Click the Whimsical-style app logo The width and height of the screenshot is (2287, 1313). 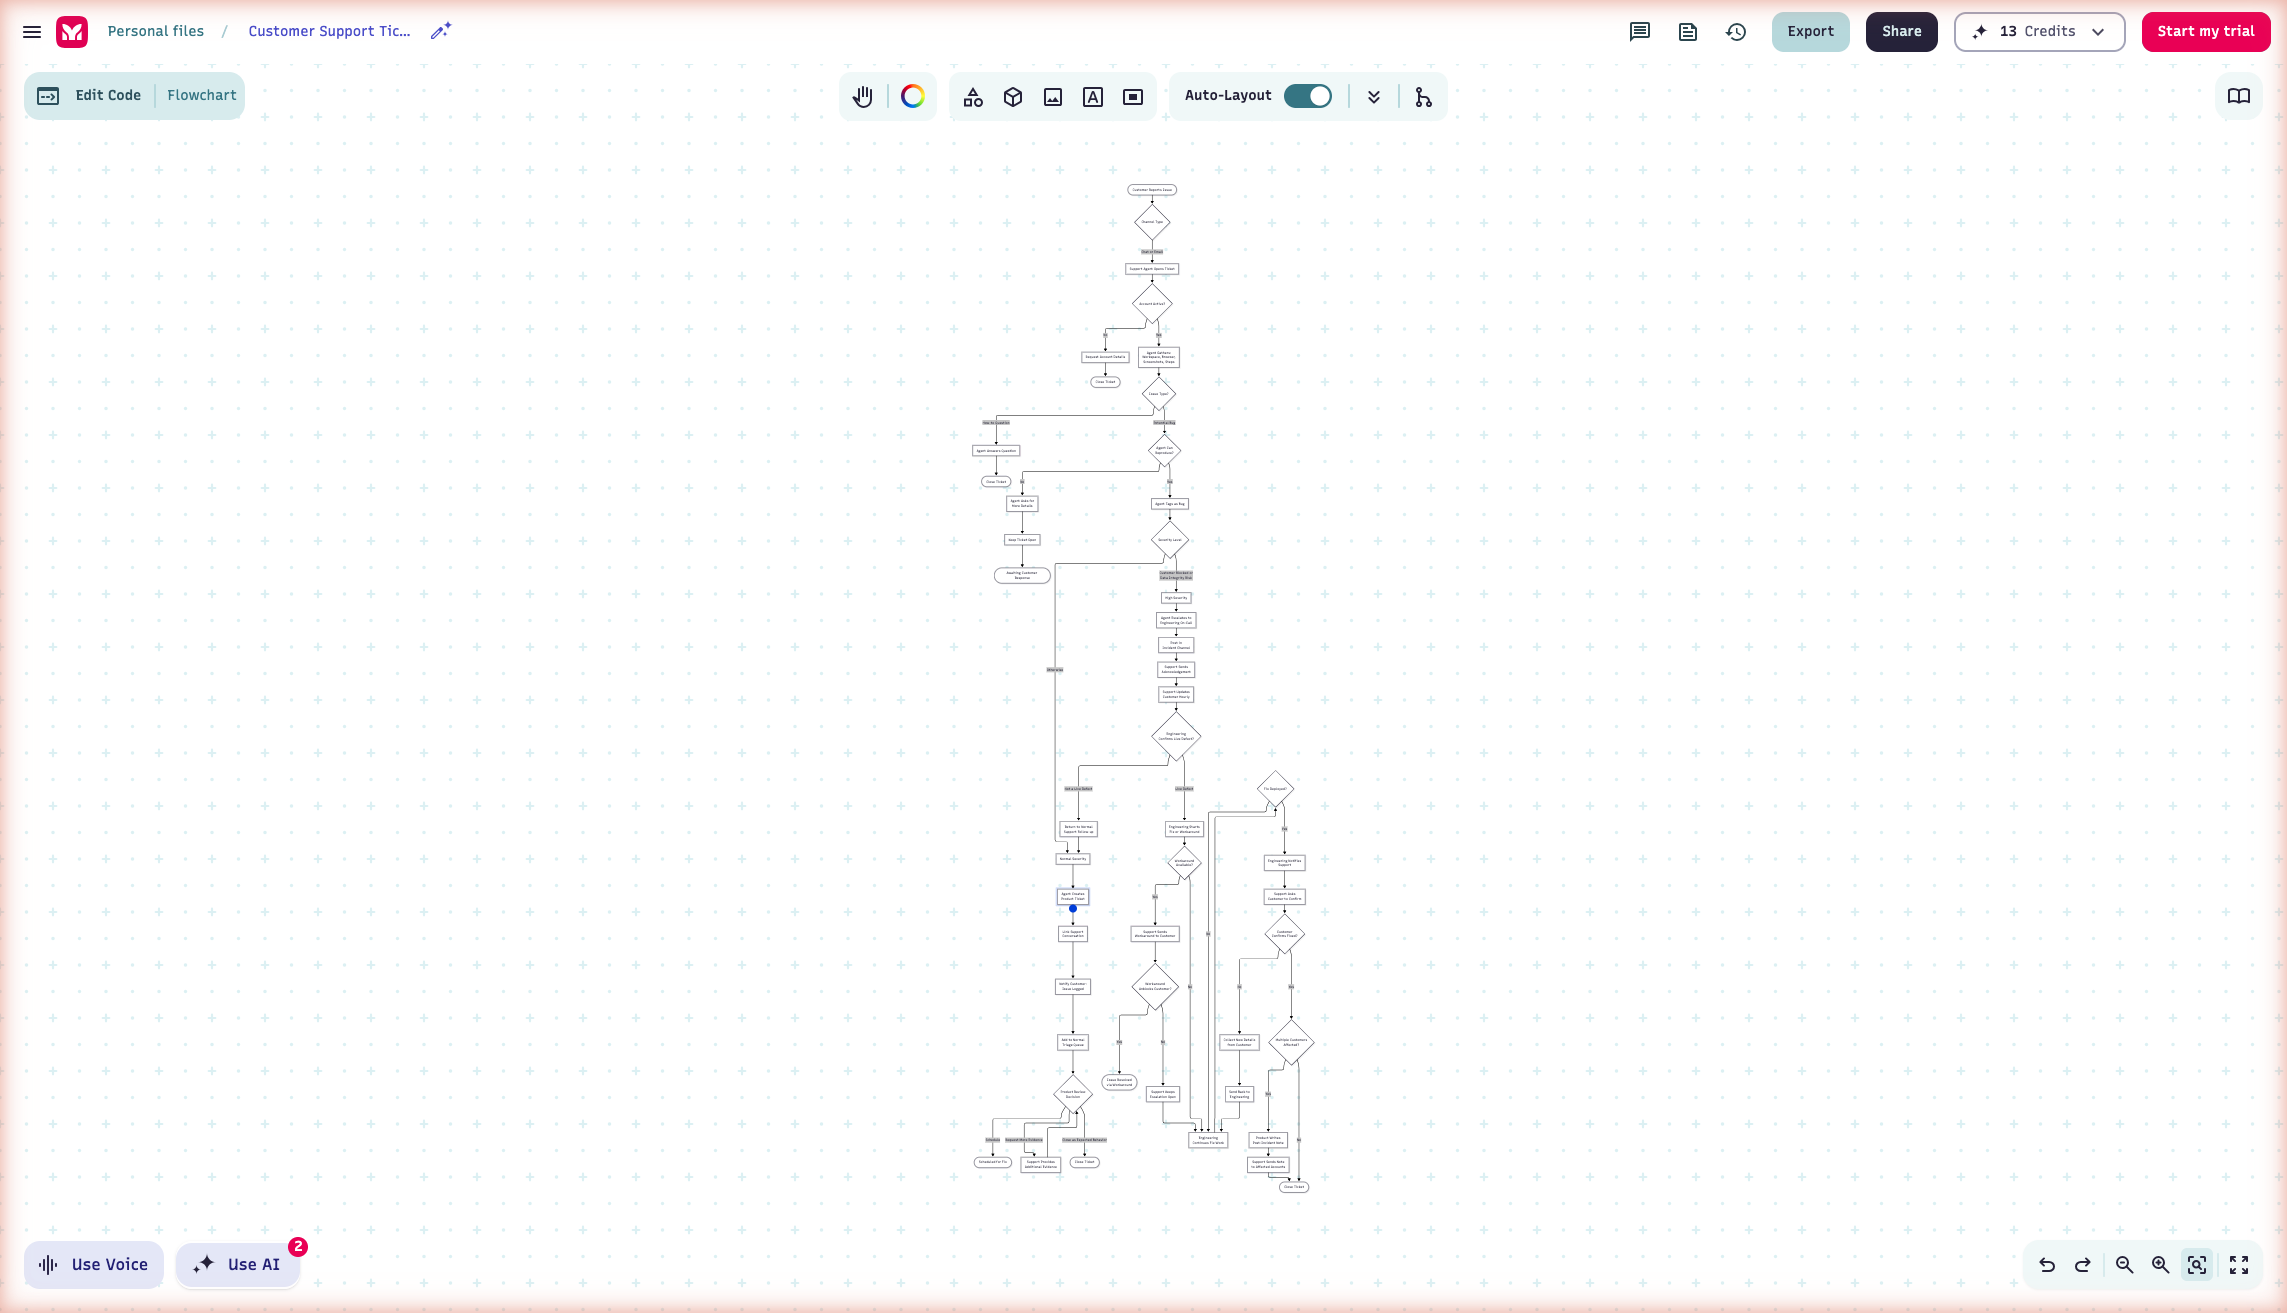click(72, 32)
